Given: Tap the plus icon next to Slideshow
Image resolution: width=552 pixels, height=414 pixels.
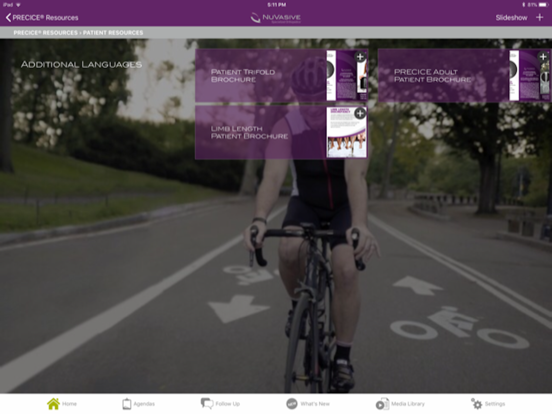Looking at the screenshot, I should tap(539, 17).
